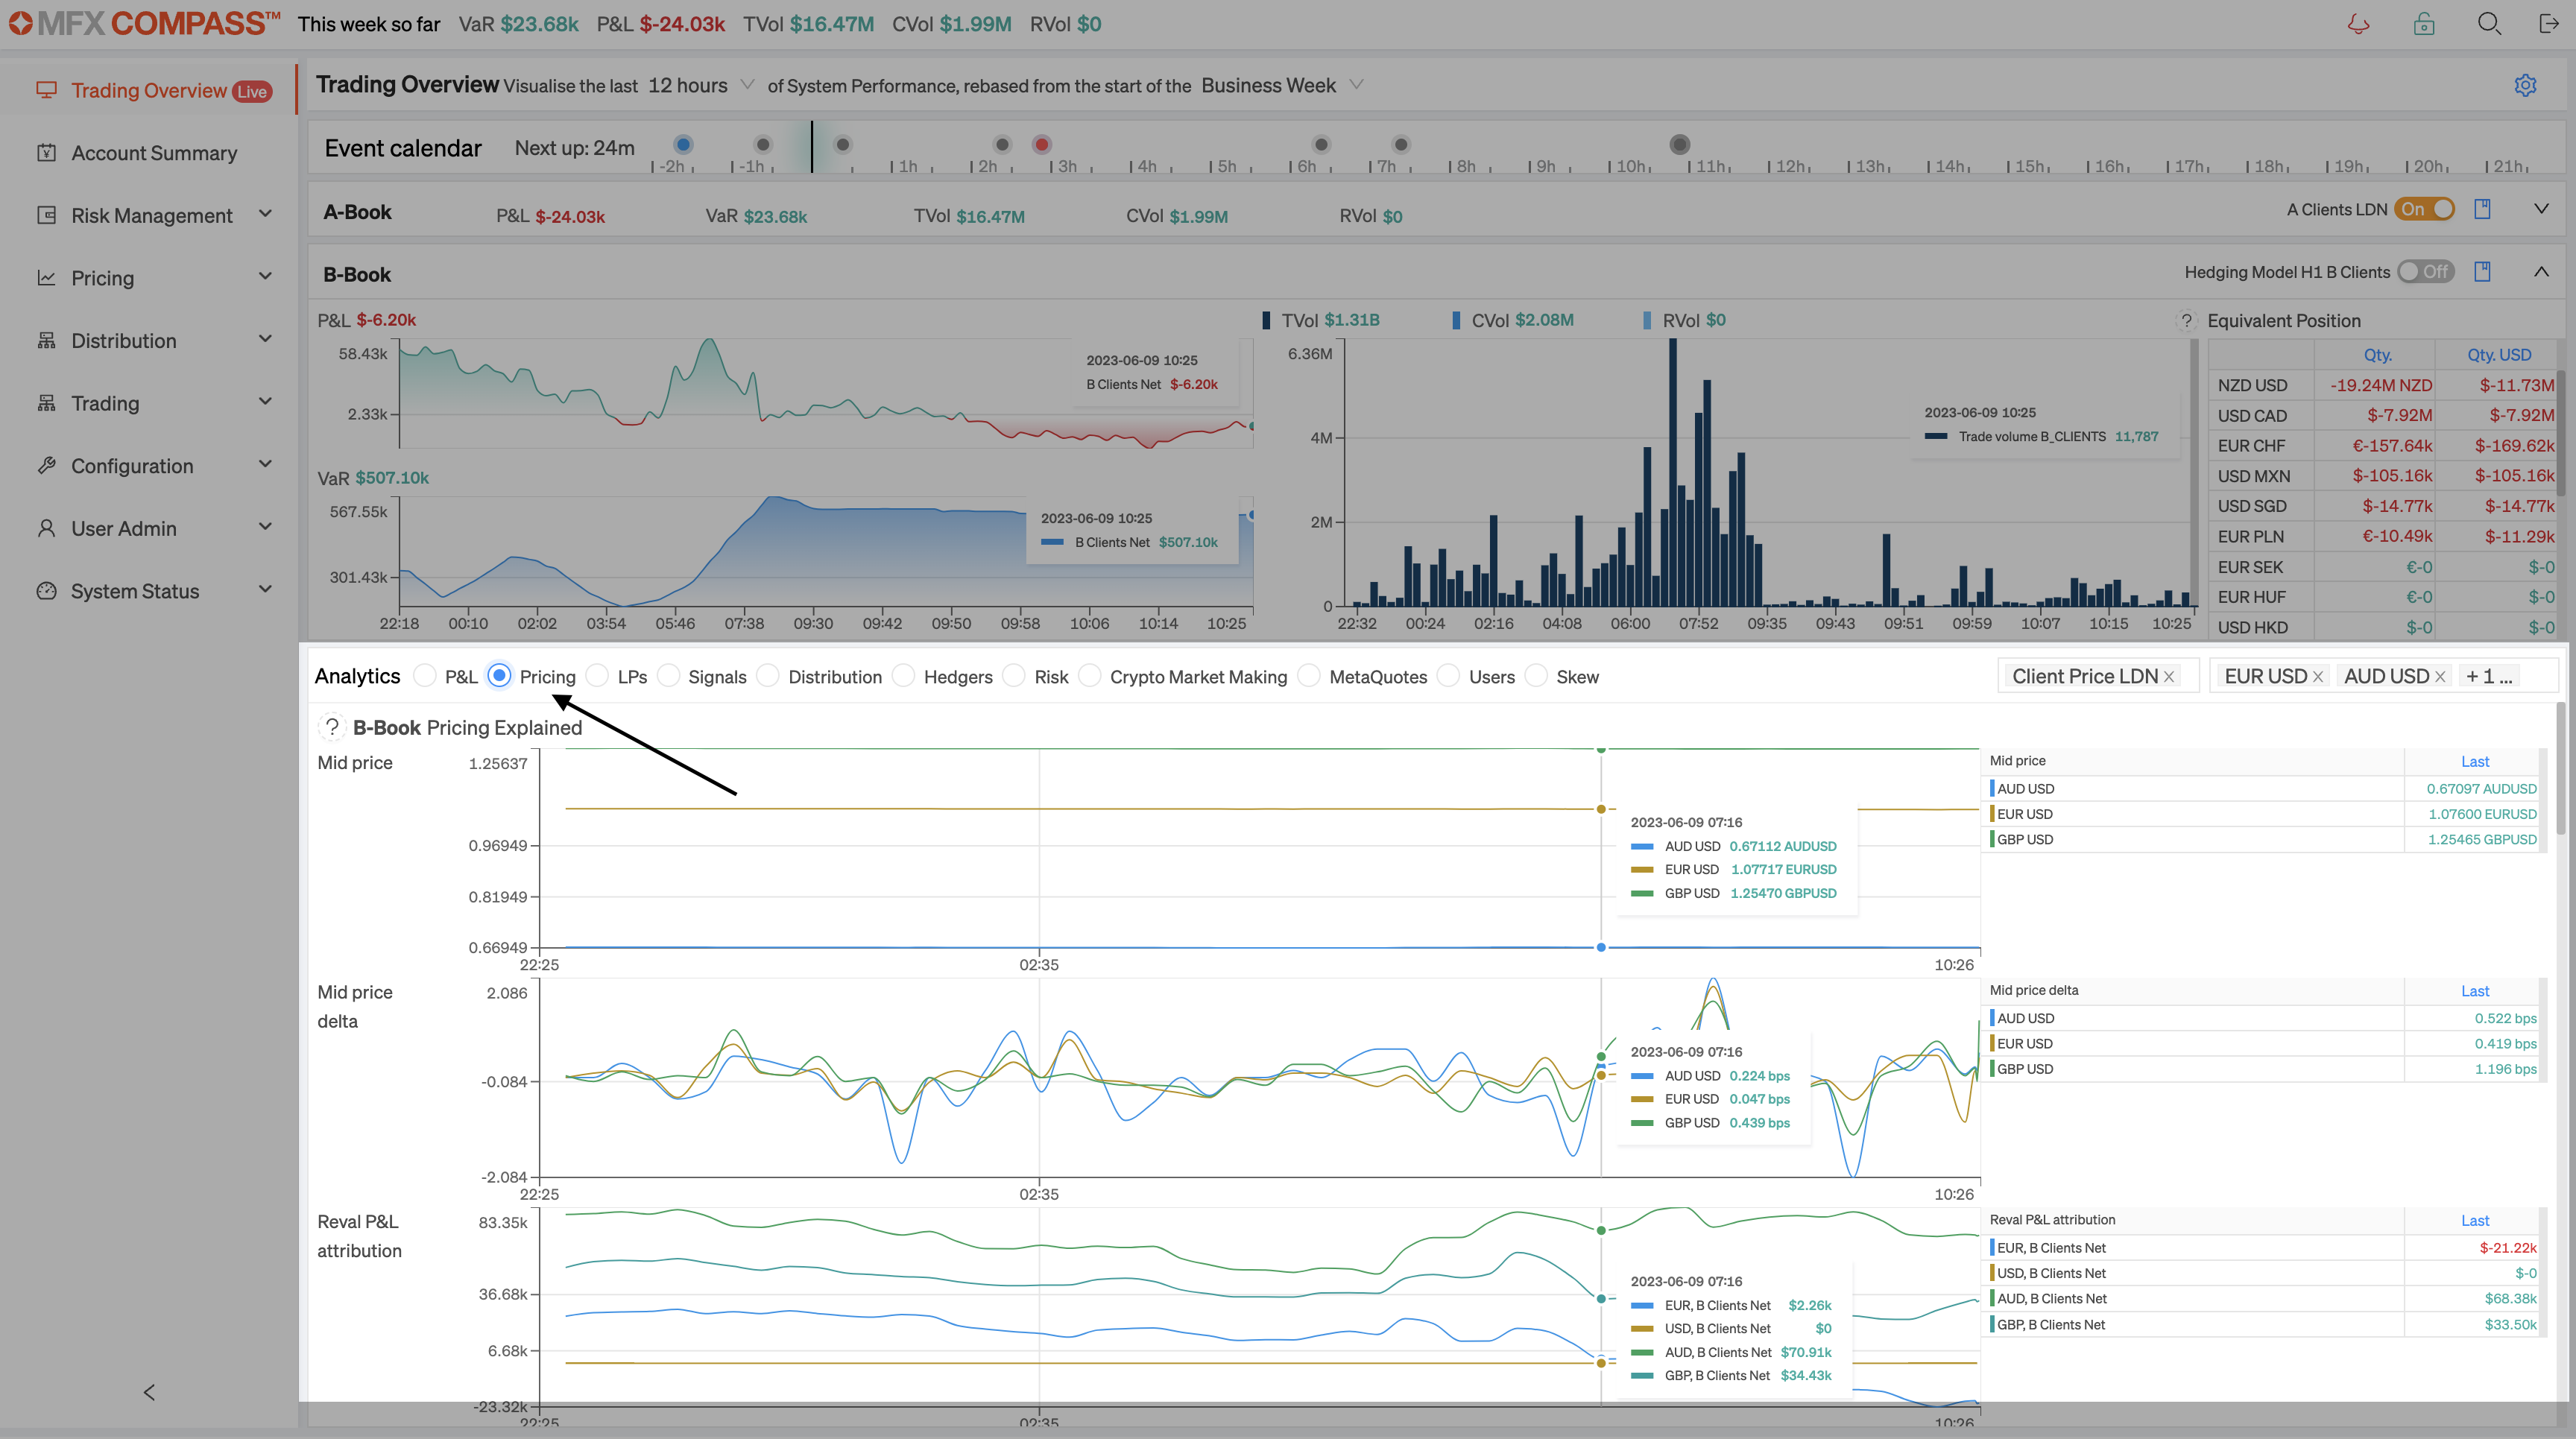Screen dimensions: 2576x1439
Task: Expand the Risk Management menu chevron
Action: pyautogui.click(x=265, y=214)
